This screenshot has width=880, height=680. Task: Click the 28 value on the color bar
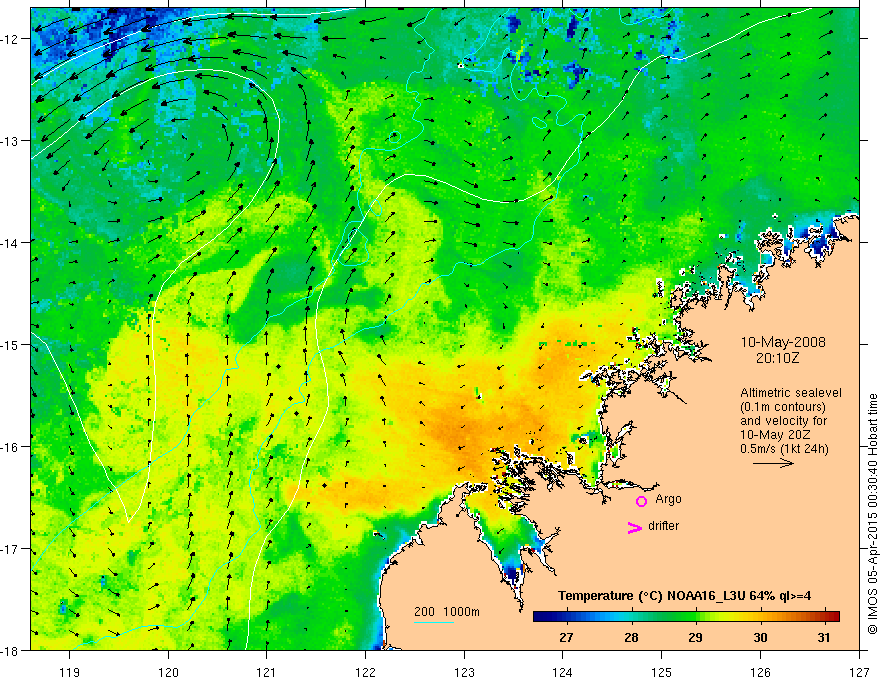pyautogui.click(x=631, y=637)
